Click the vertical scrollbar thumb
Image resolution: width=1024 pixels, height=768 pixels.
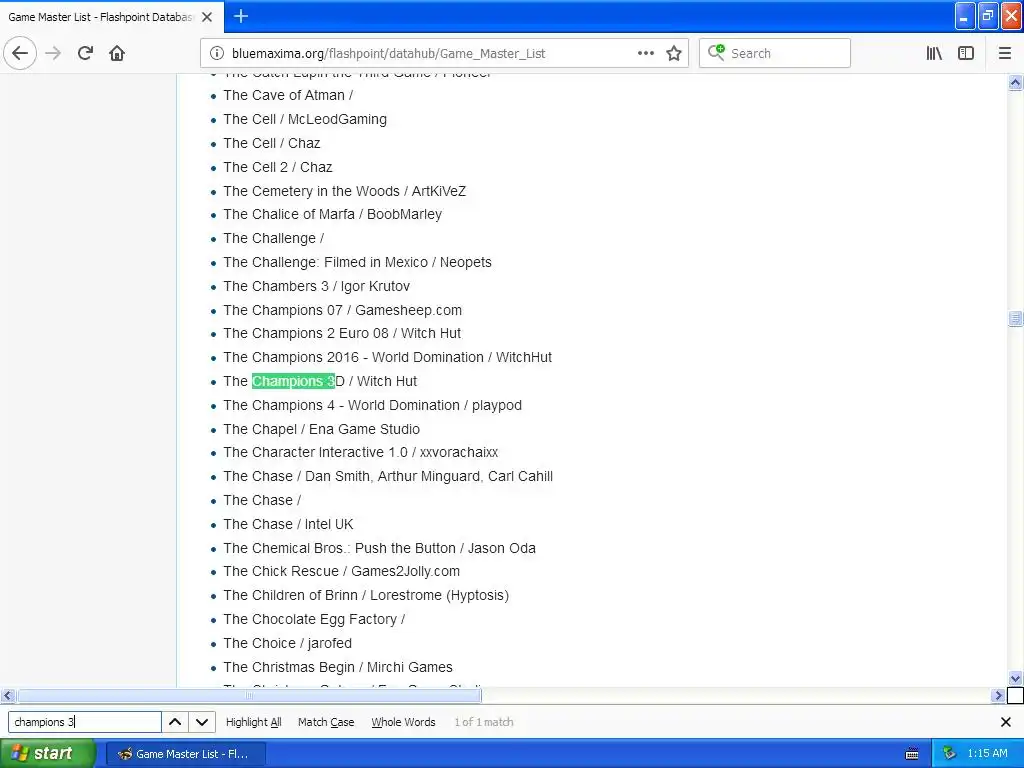click(x=1015, y=318)
